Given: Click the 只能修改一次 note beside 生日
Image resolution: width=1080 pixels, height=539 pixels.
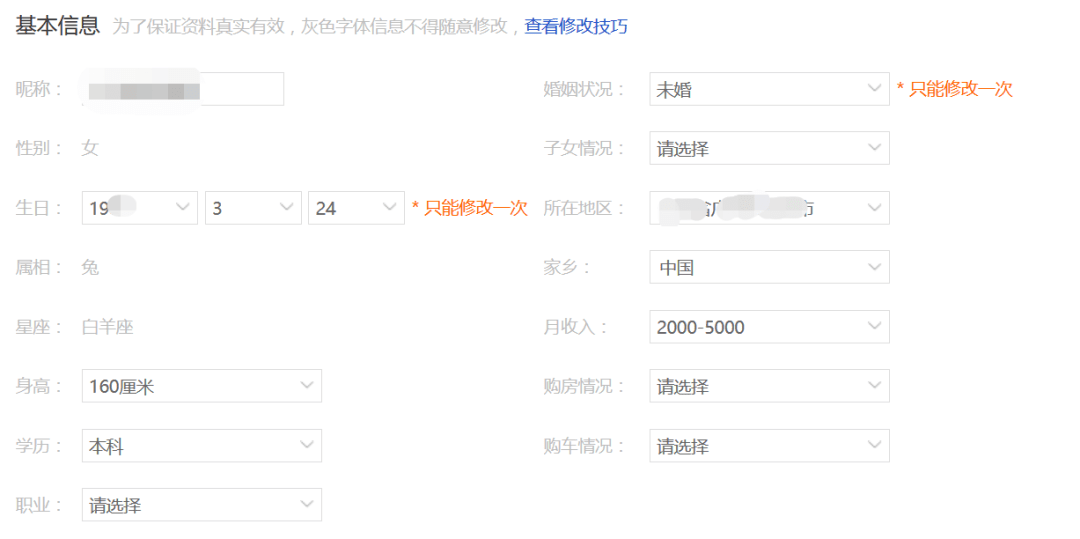Looking at the screenshot, I should (x=470, y=208).
